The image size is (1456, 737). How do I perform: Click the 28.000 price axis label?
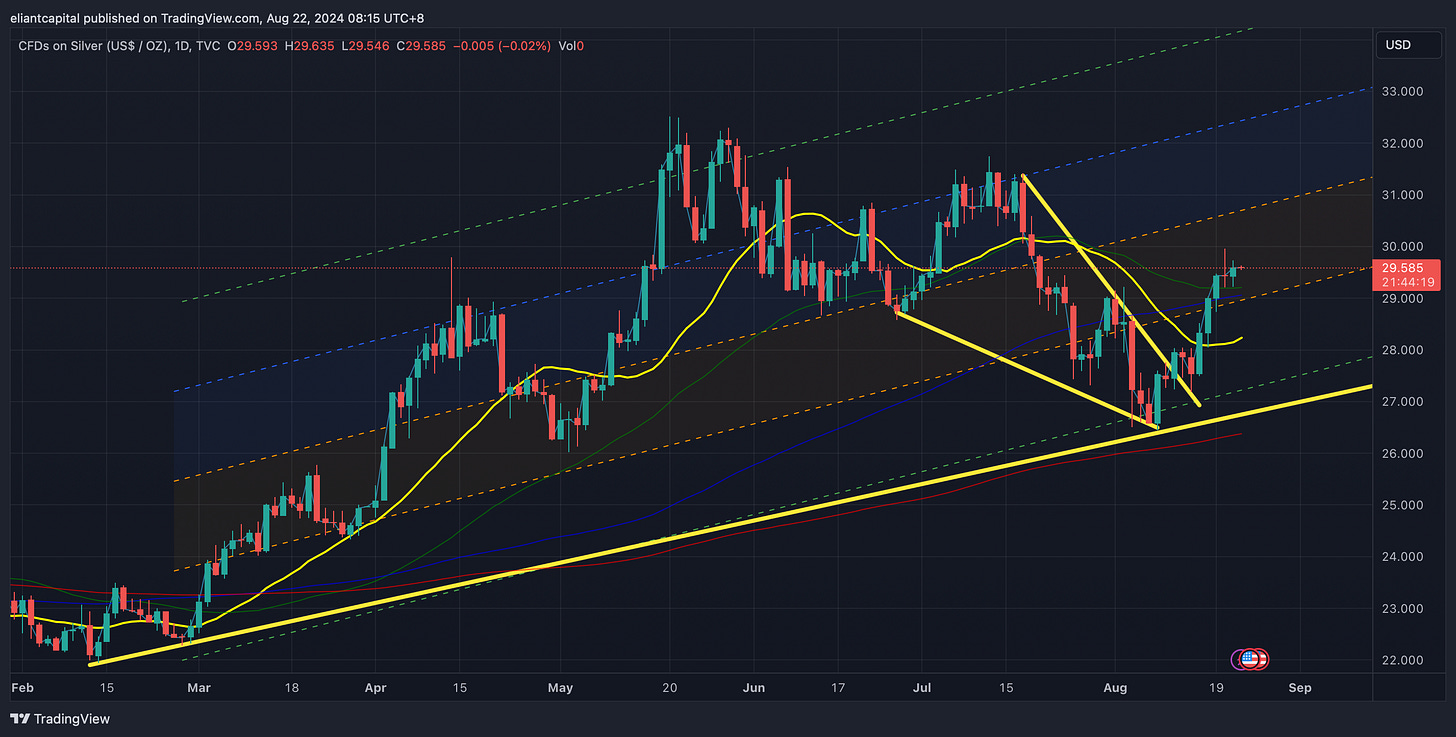pos(1401,350)
